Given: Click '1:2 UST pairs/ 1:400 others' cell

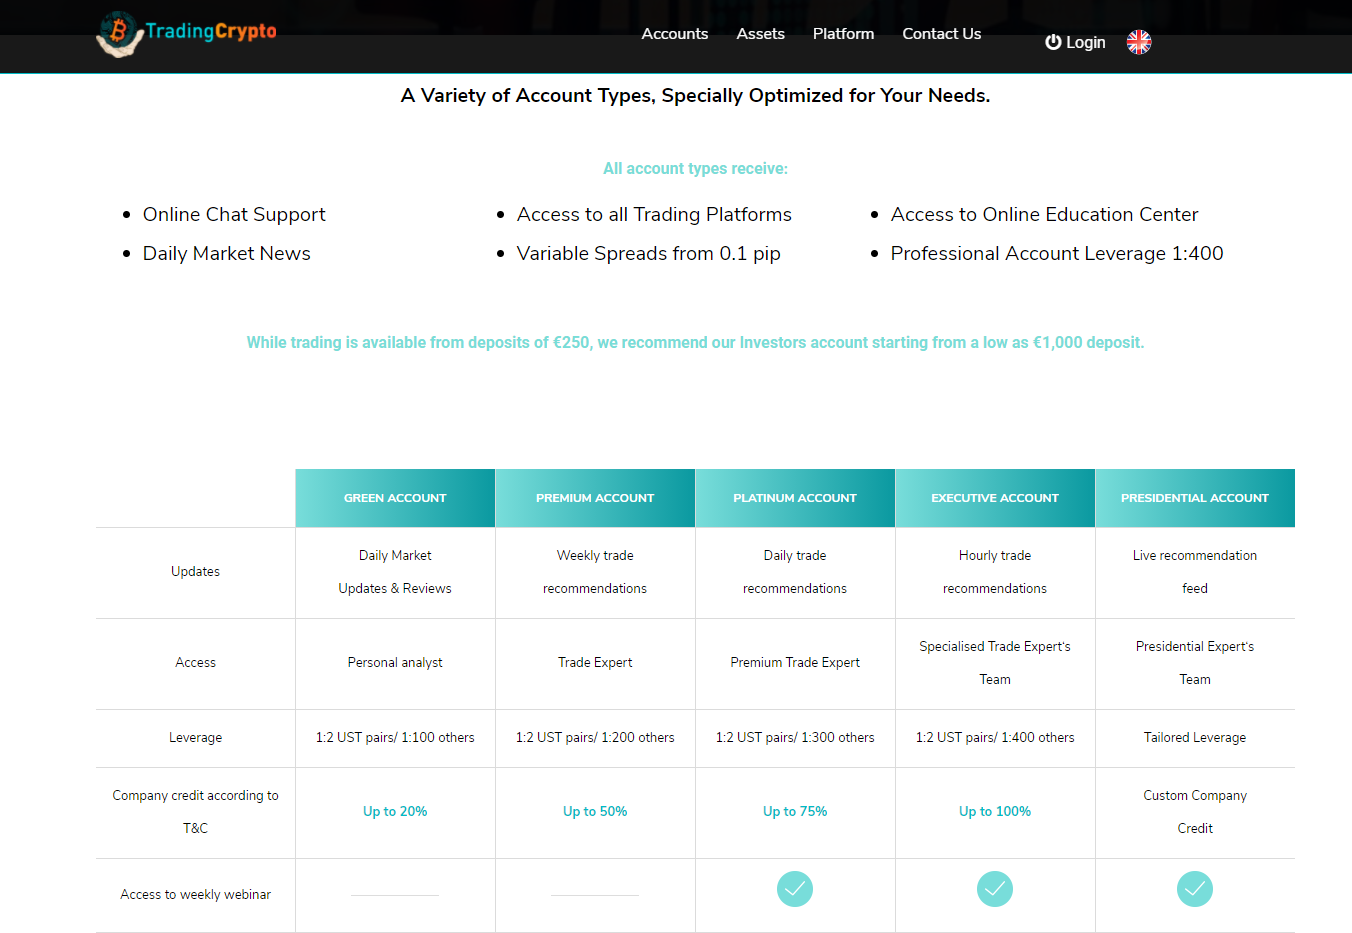Looking at the screenshot, I should 995,738.
